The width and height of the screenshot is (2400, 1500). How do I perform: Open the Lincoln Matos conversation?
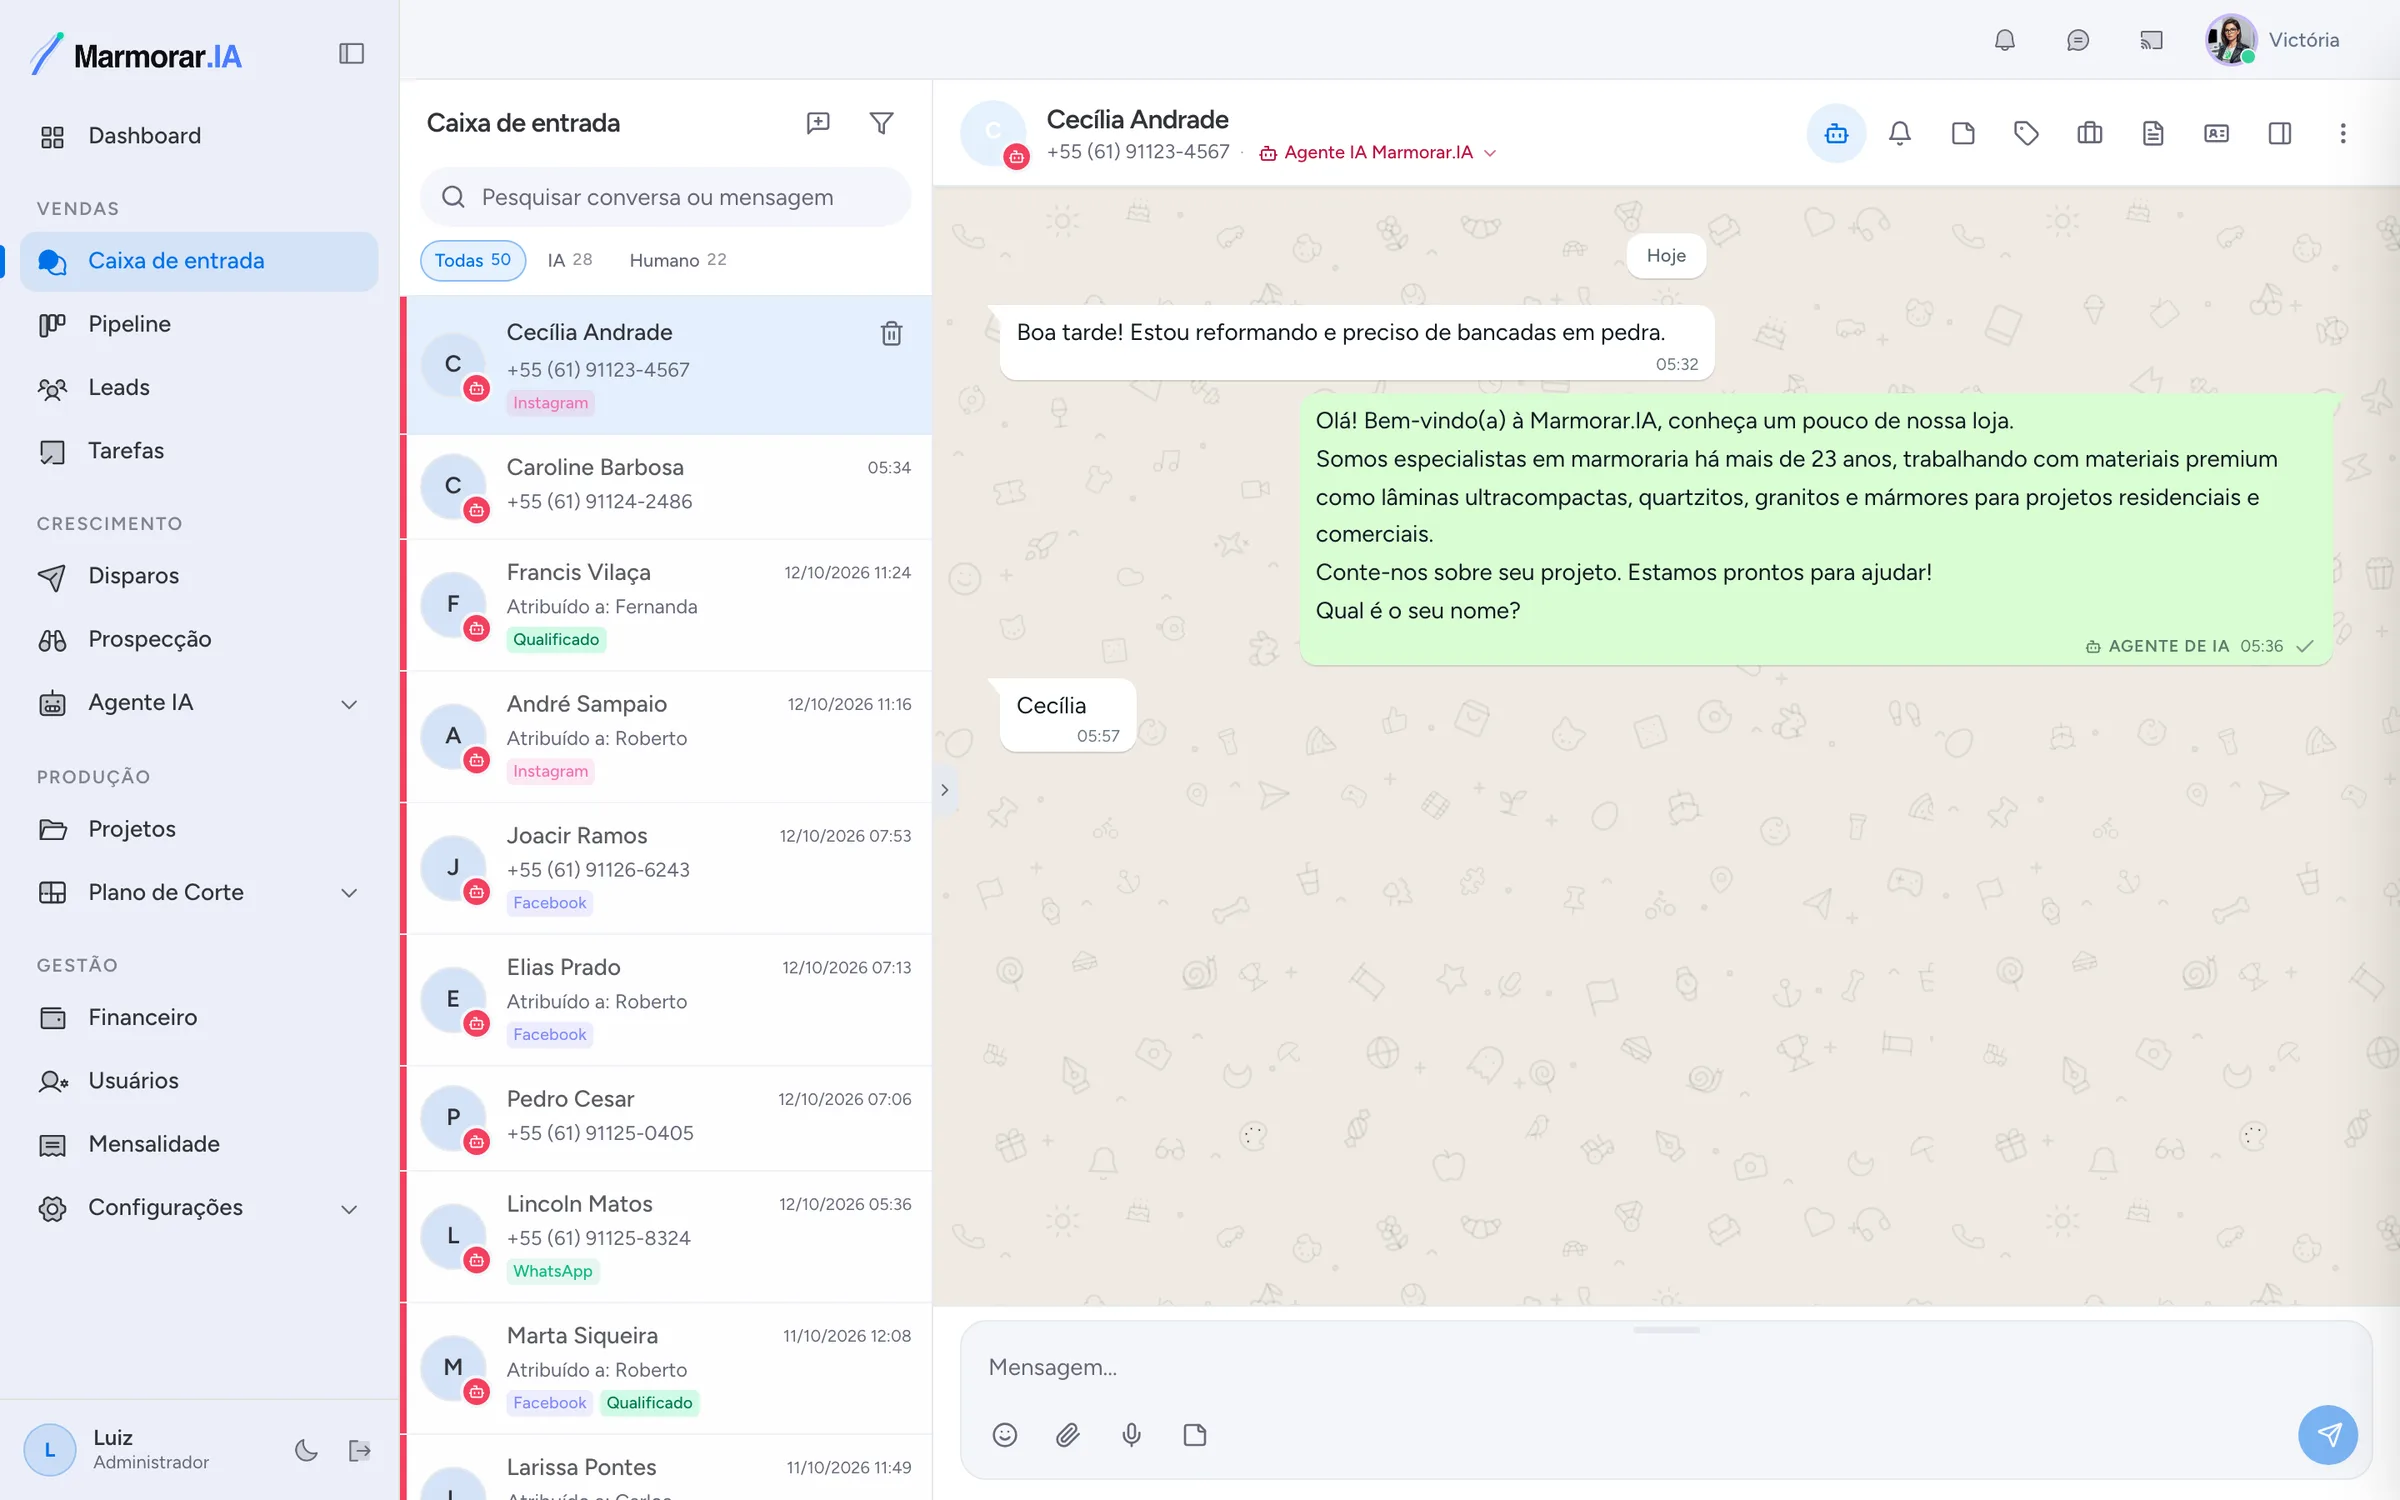tap(667, 1237)
